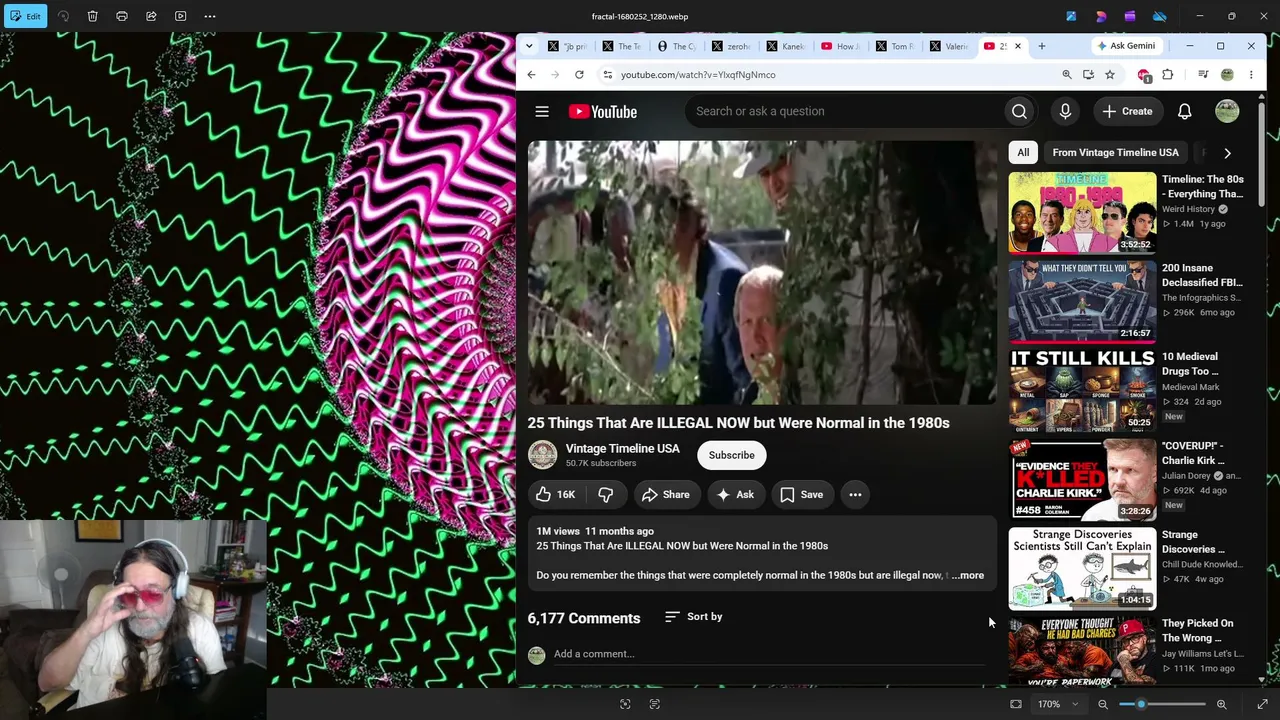Click scan text icon in Photos bottom bar
This screenshot has width=1280, height=720.
[655, 704]
